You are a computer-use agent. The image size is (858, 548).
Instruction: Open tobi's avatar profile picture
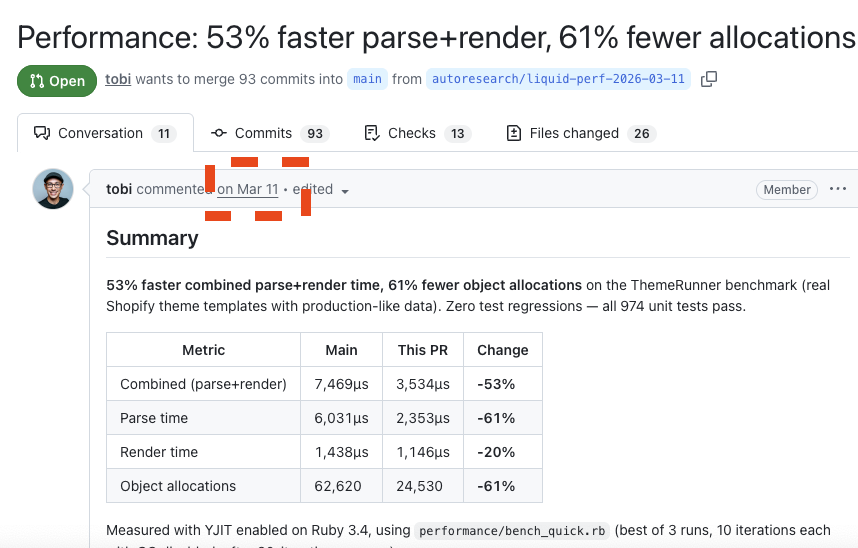[53, 189]
